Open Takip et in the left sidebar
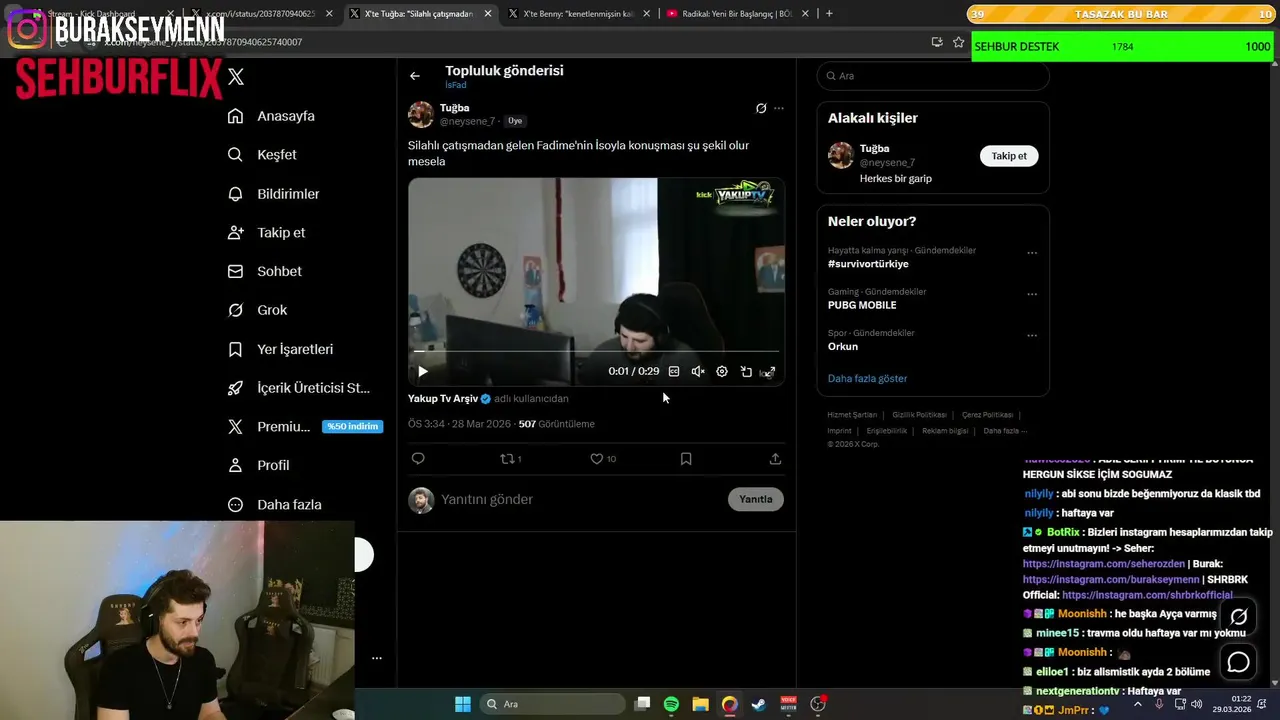This screenshot has width=1280, height=720. point(266,232)
